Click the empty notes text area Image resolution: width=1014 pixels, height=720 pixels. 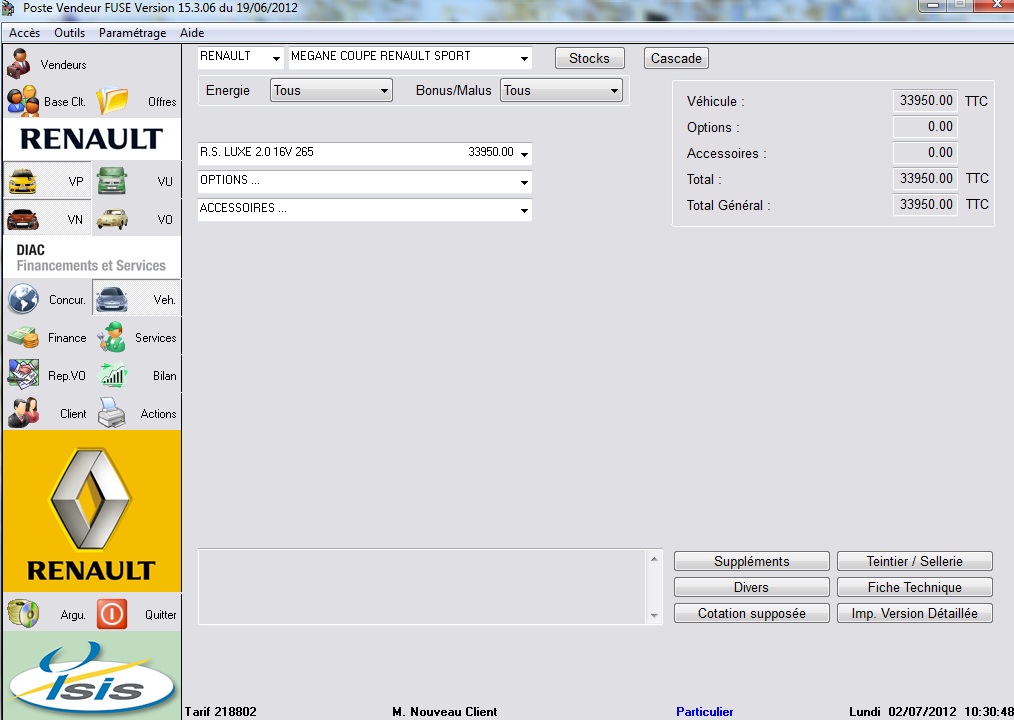click(422, 587)
